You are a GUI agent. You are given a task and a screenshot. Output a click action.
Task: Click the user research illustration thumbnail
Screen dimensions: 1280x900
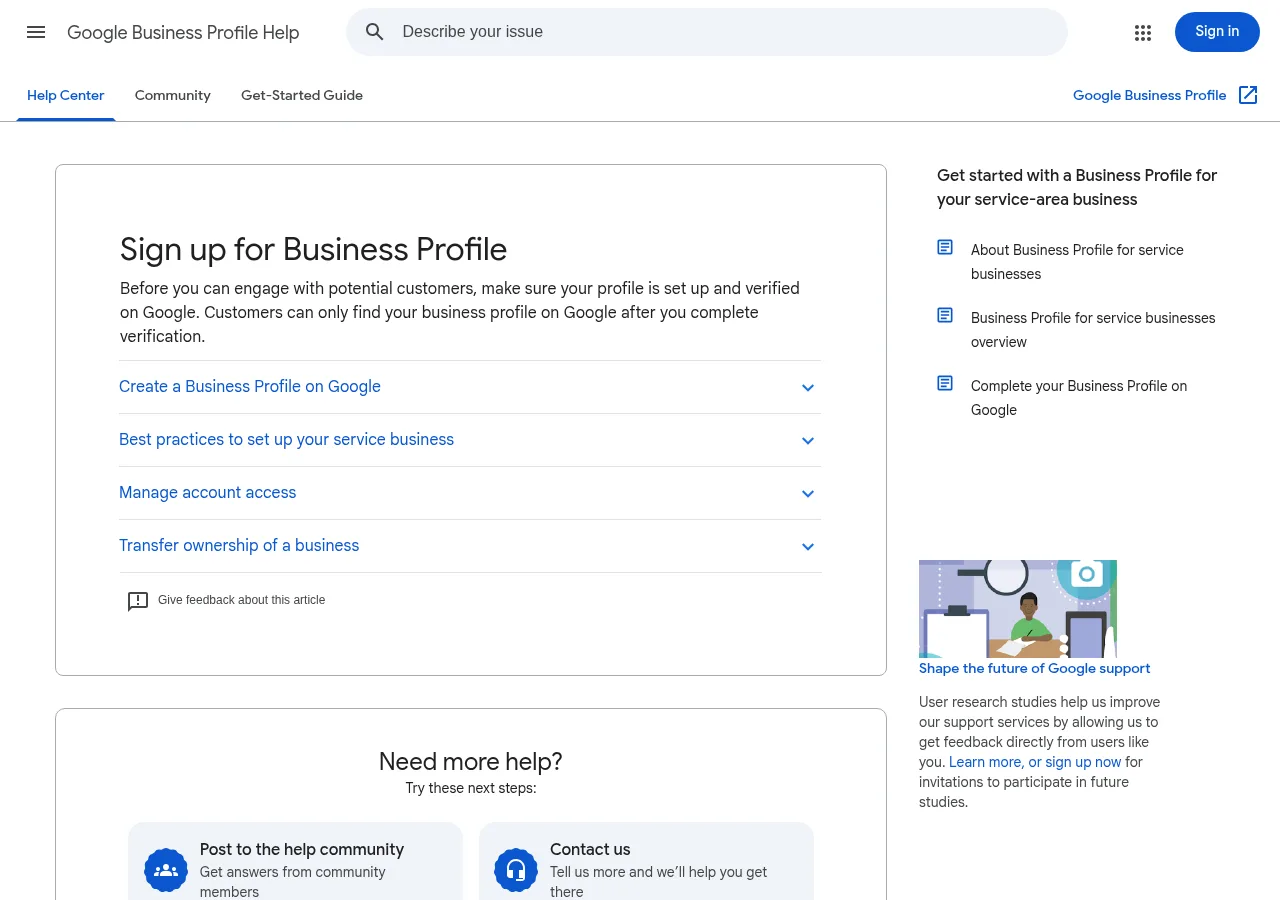[x=1018, y=609]
